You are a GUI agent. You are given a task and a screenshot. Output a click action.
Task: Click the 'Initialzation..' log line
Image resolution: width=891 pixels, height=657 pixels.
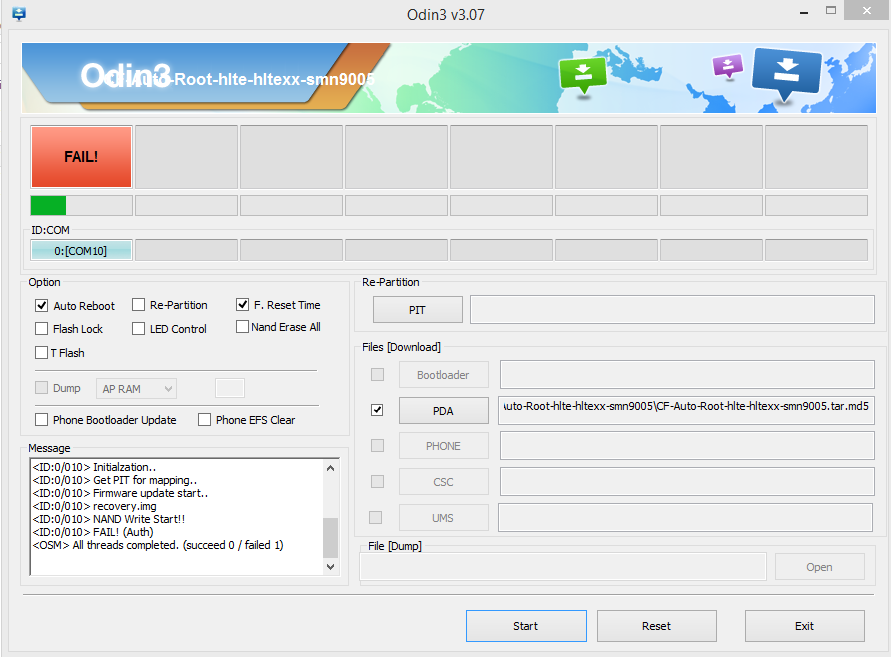point(94,467)
